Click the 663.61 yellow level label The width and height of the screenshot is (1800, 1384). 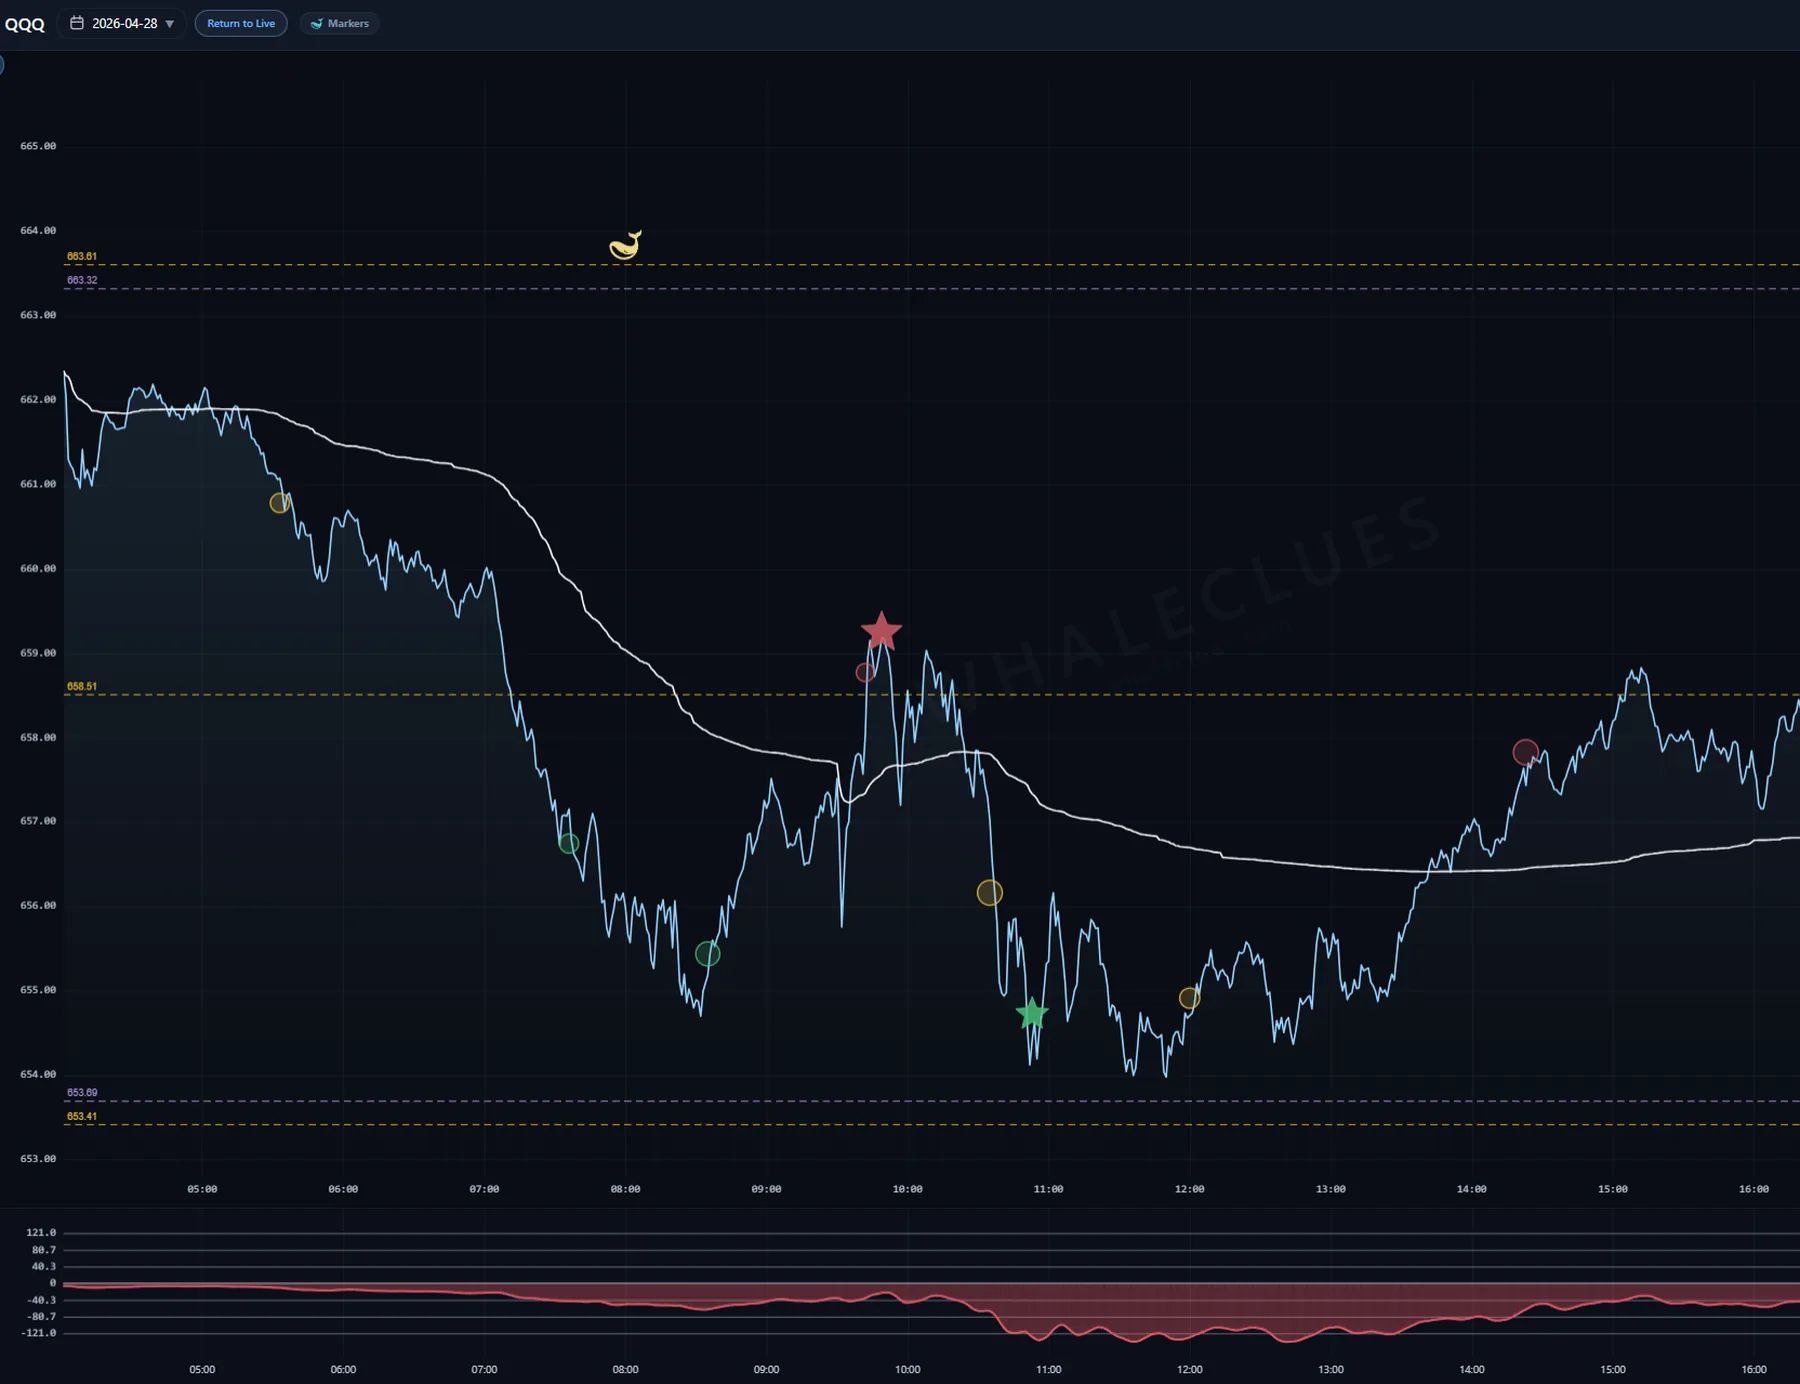coord(82,257)
